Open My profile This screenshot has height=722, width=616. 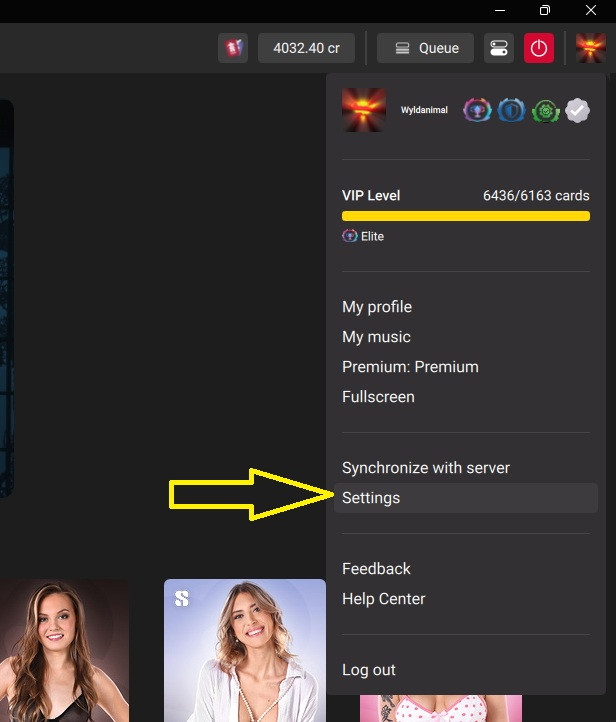377,307
